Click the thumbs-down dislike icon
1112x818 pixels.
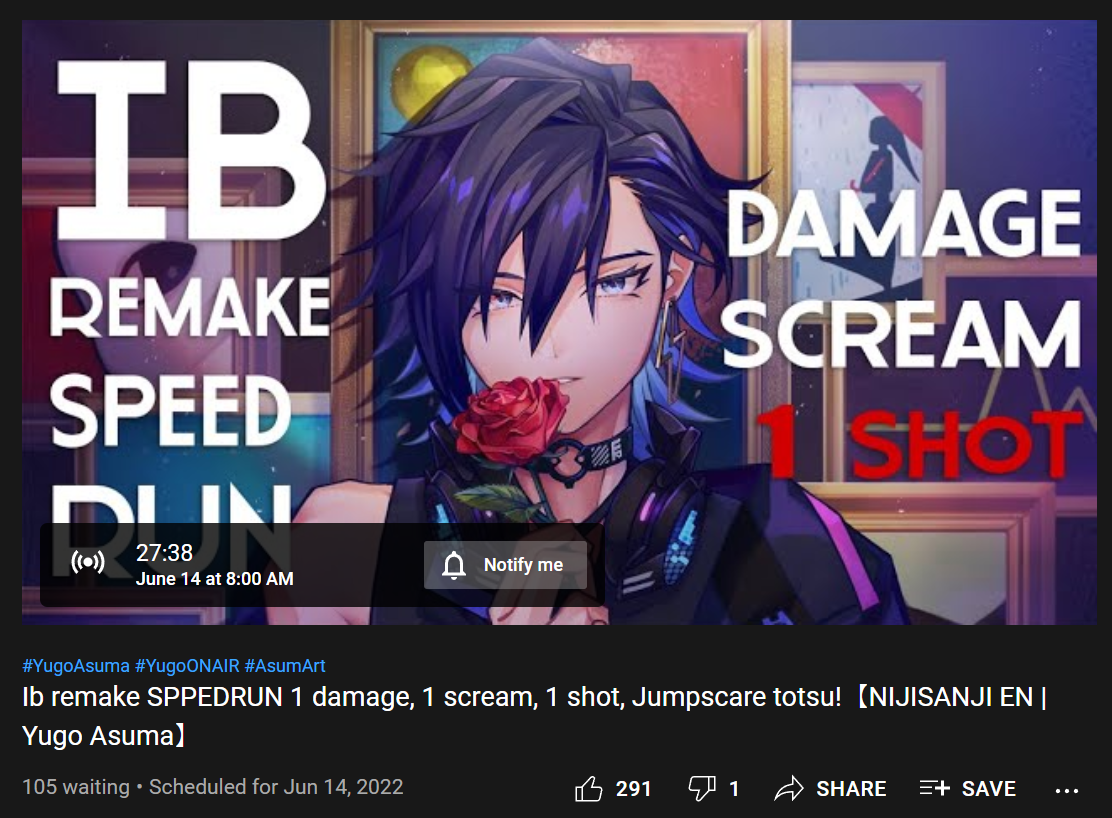click(701, 788)
